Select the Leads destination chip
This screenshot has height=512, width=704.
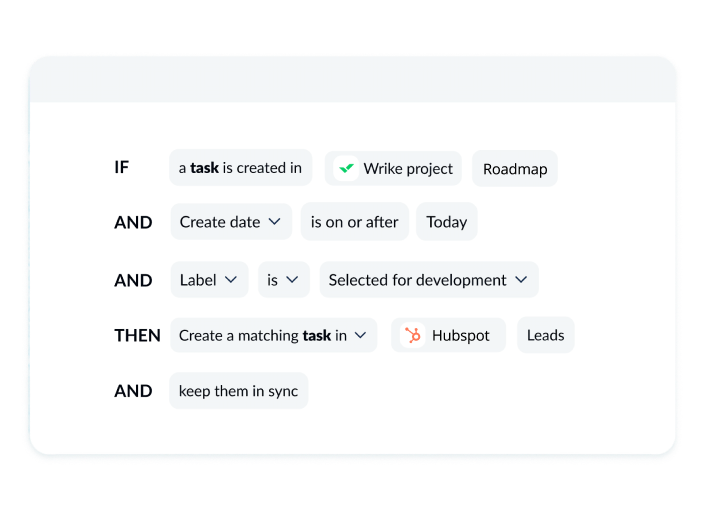coord(546,335)
